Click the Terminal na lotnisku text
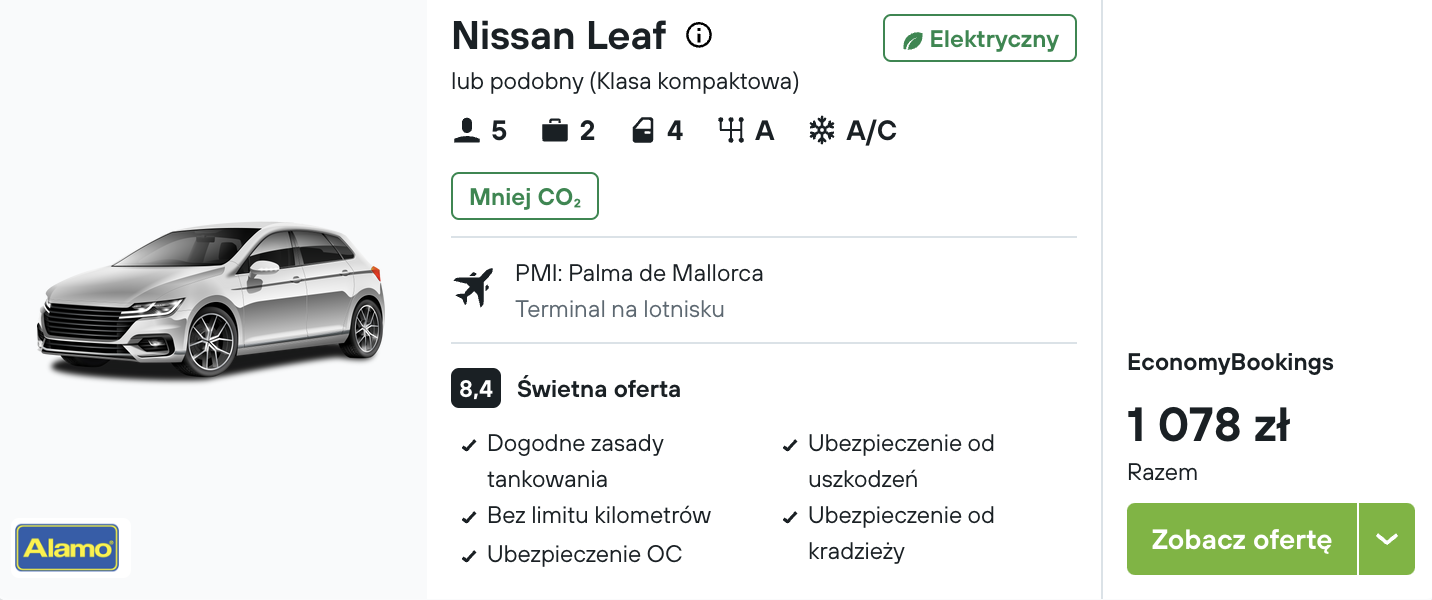 coord(620,309)
